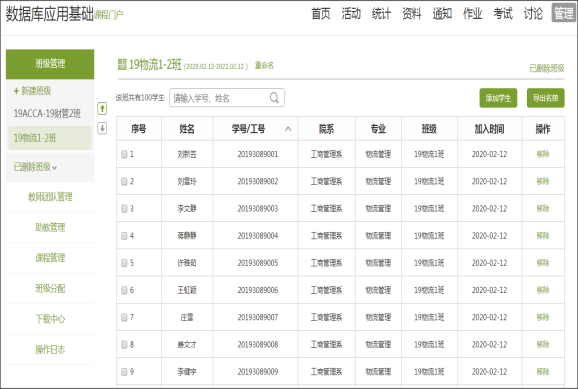Click the 该班共有100学生 label
The width and height of the screenshot is (578, 389).
pos(140,98)
